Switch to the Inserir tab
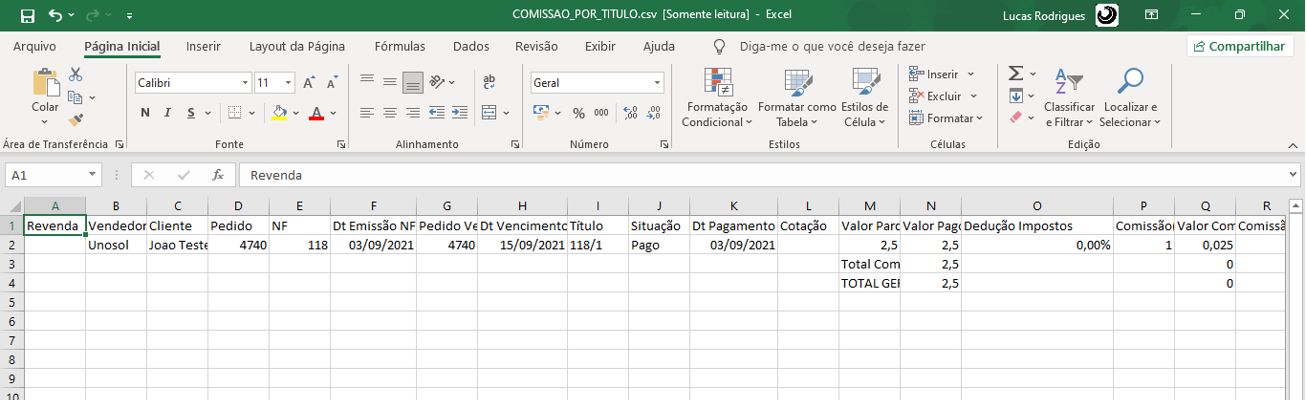The width and height of the screenshot is (1307, 400). pos(203,46)
